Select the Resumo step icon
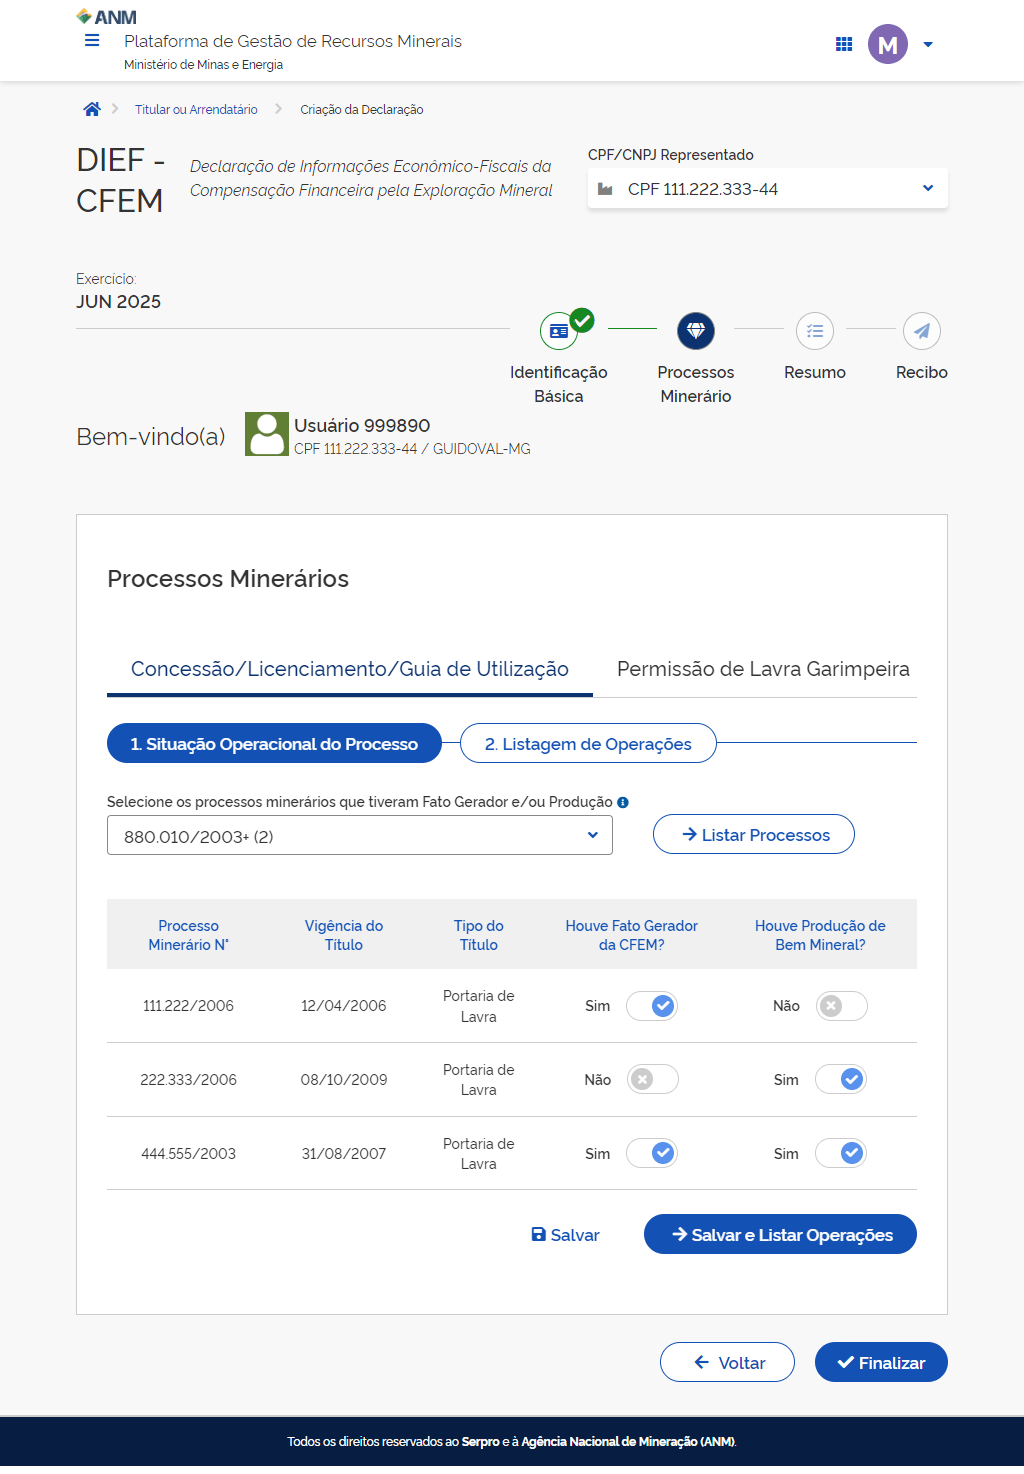The image size is (1024, 1474). point(815,331)
